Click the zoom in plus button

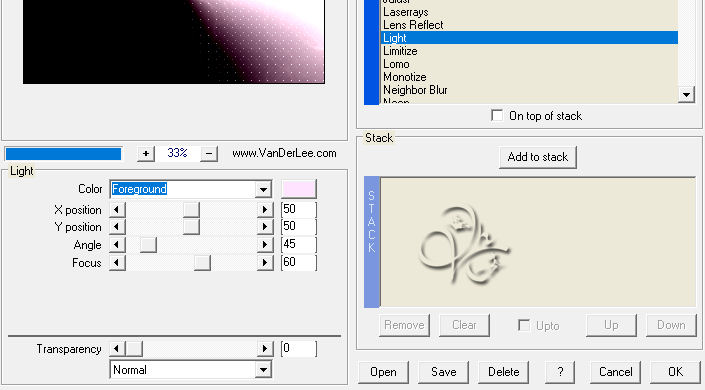click(146, 154)
